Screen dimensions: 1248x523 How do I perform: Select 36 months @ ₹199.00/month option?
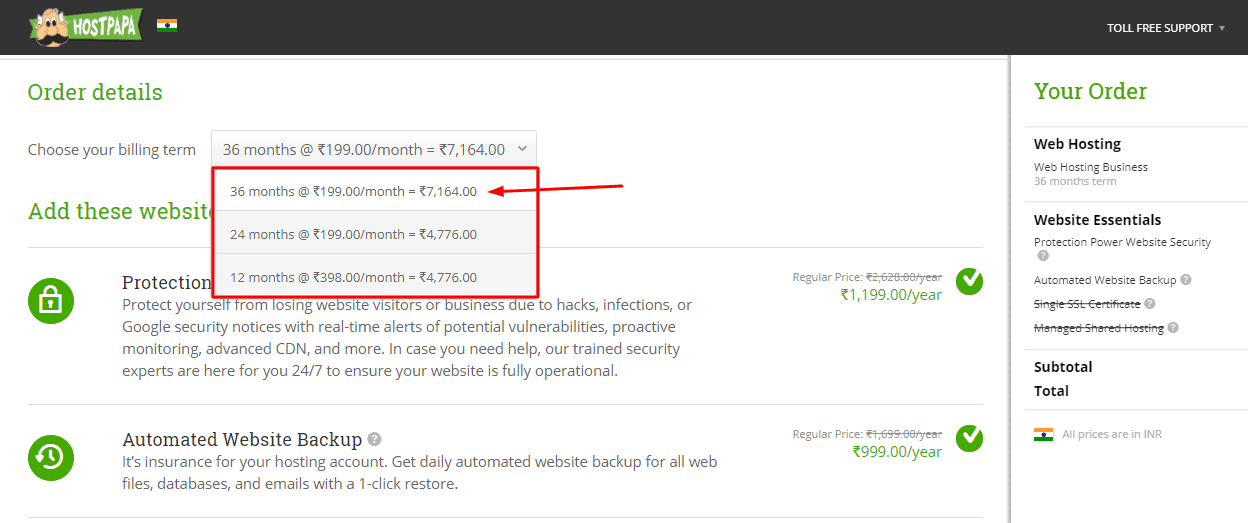[x=353, y=191]
